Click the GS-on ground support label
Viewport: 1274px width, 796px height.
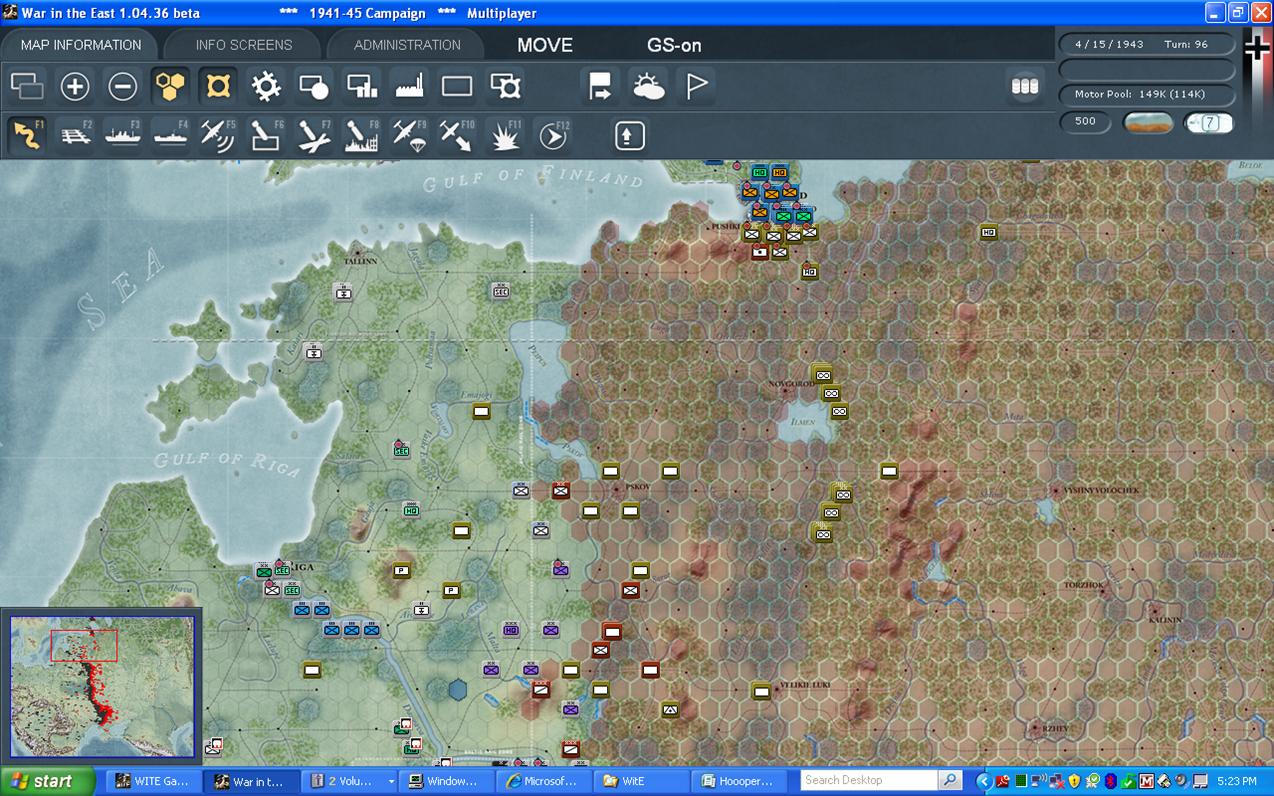(674, 45)
